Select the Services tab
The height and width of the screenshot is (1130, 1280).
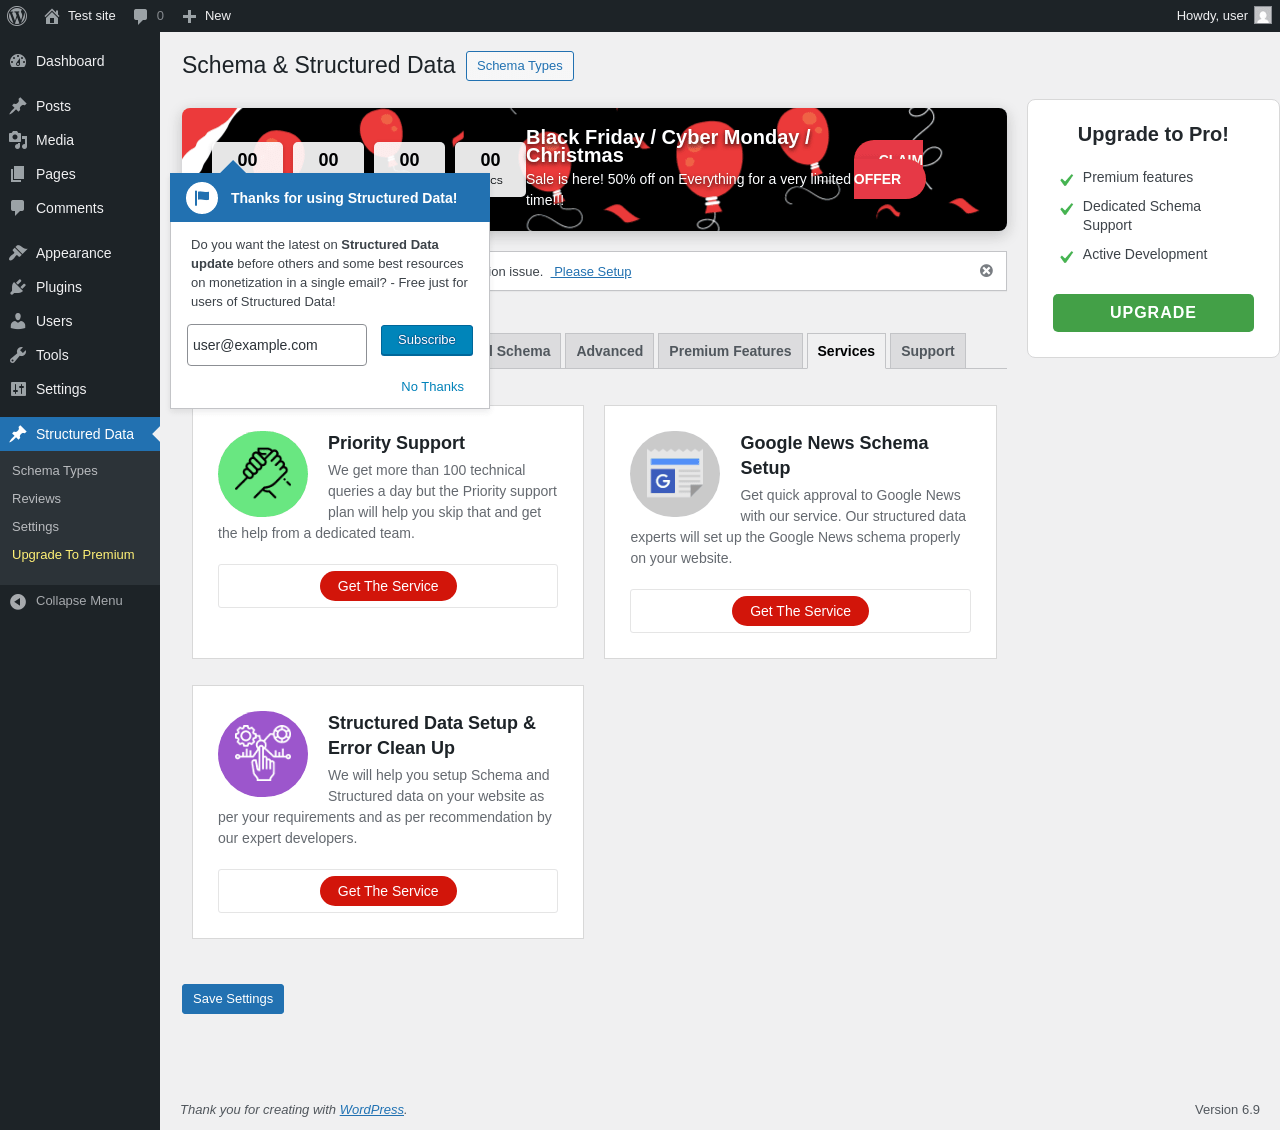click(846, 351)
